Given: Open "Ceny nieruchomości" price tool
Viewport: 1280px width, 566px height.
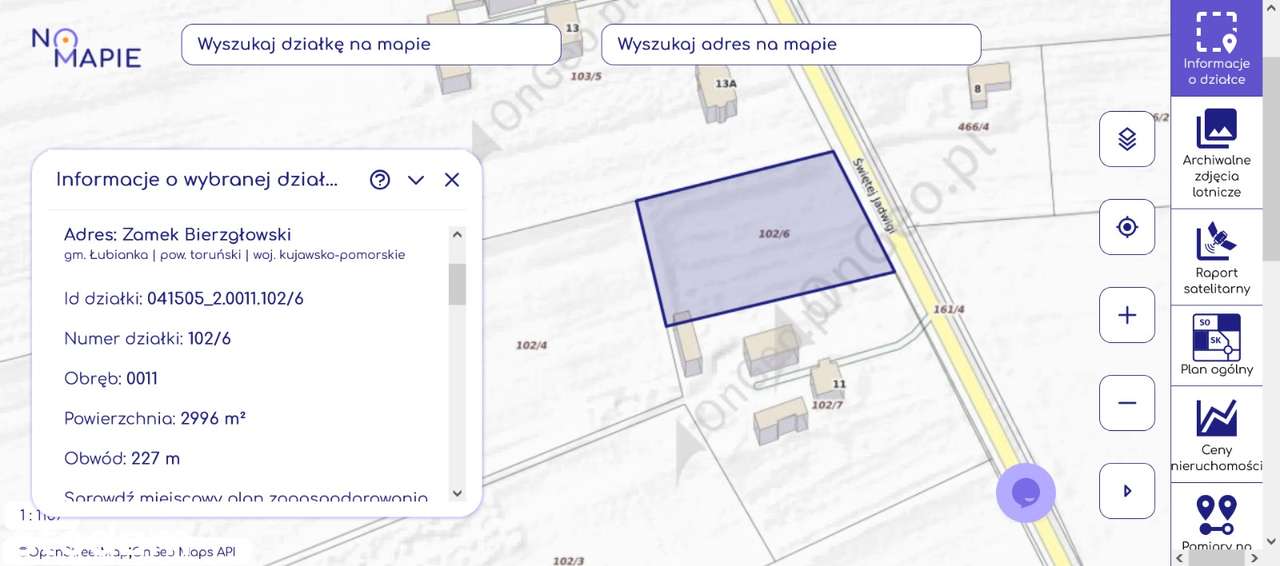Looking at the screenshot, I should (1216, 435).
